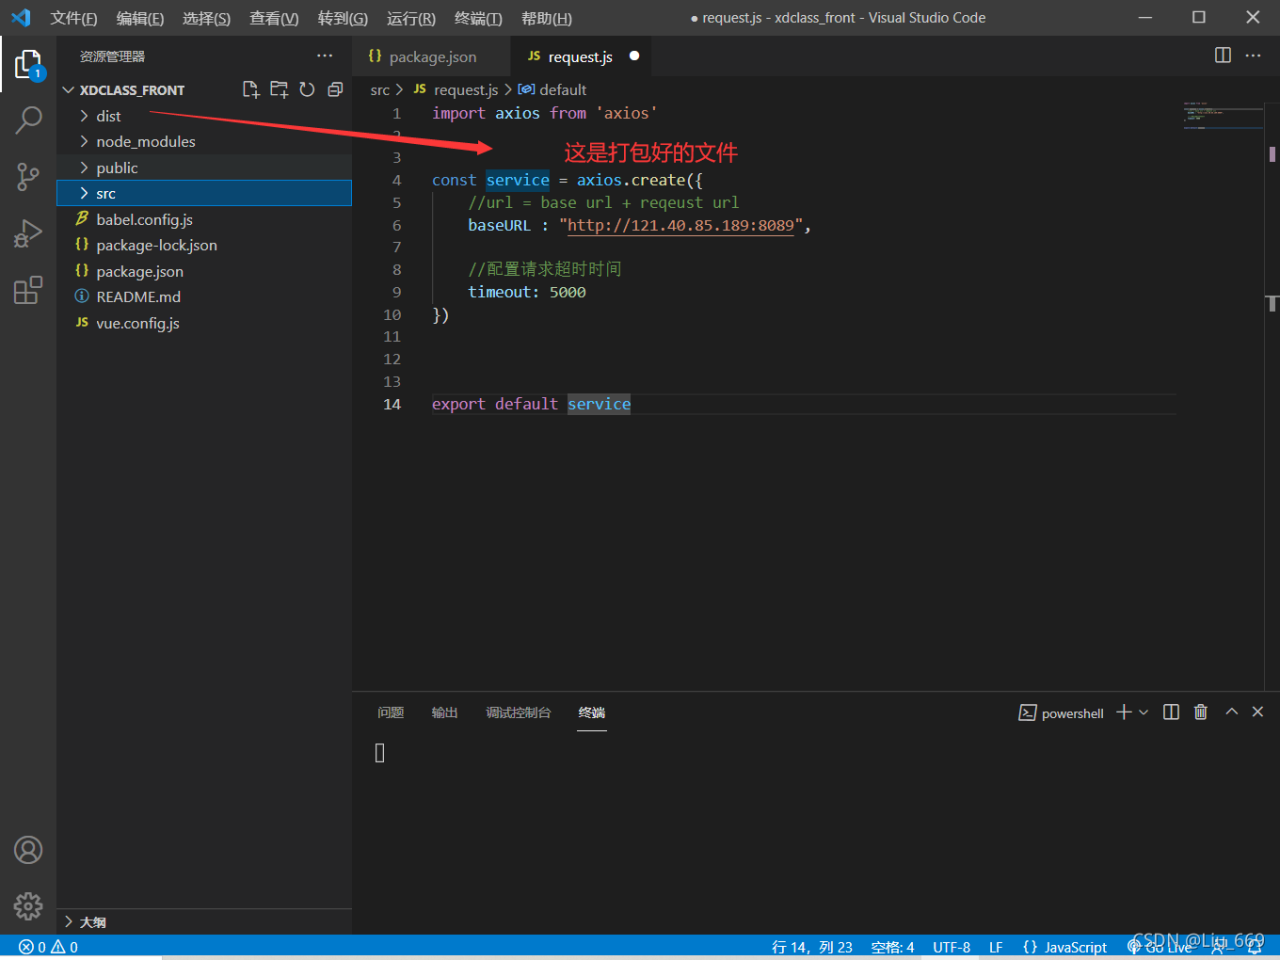
Task: Split the editor to the right
Action: pyautogui.click(x=1222, y=56)
